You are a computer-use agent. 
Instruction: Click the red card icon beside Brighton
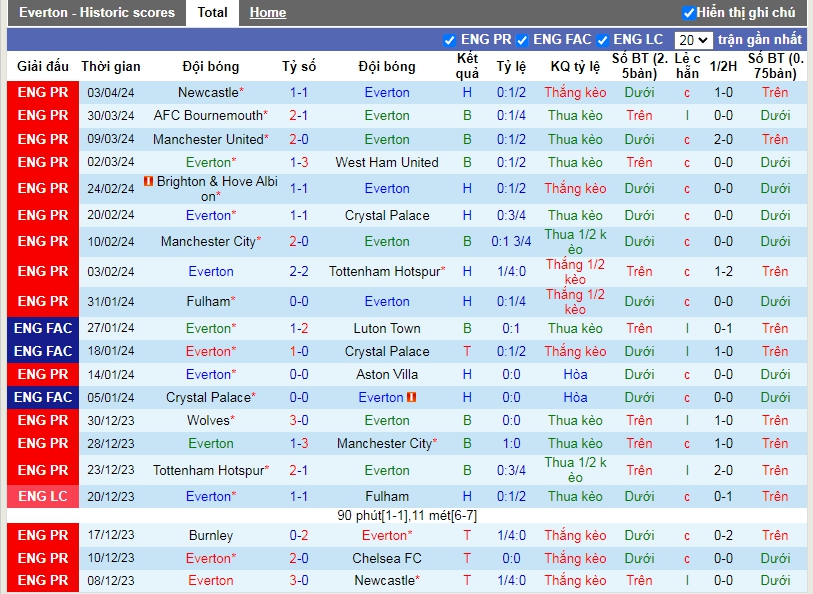coord(148,182)
